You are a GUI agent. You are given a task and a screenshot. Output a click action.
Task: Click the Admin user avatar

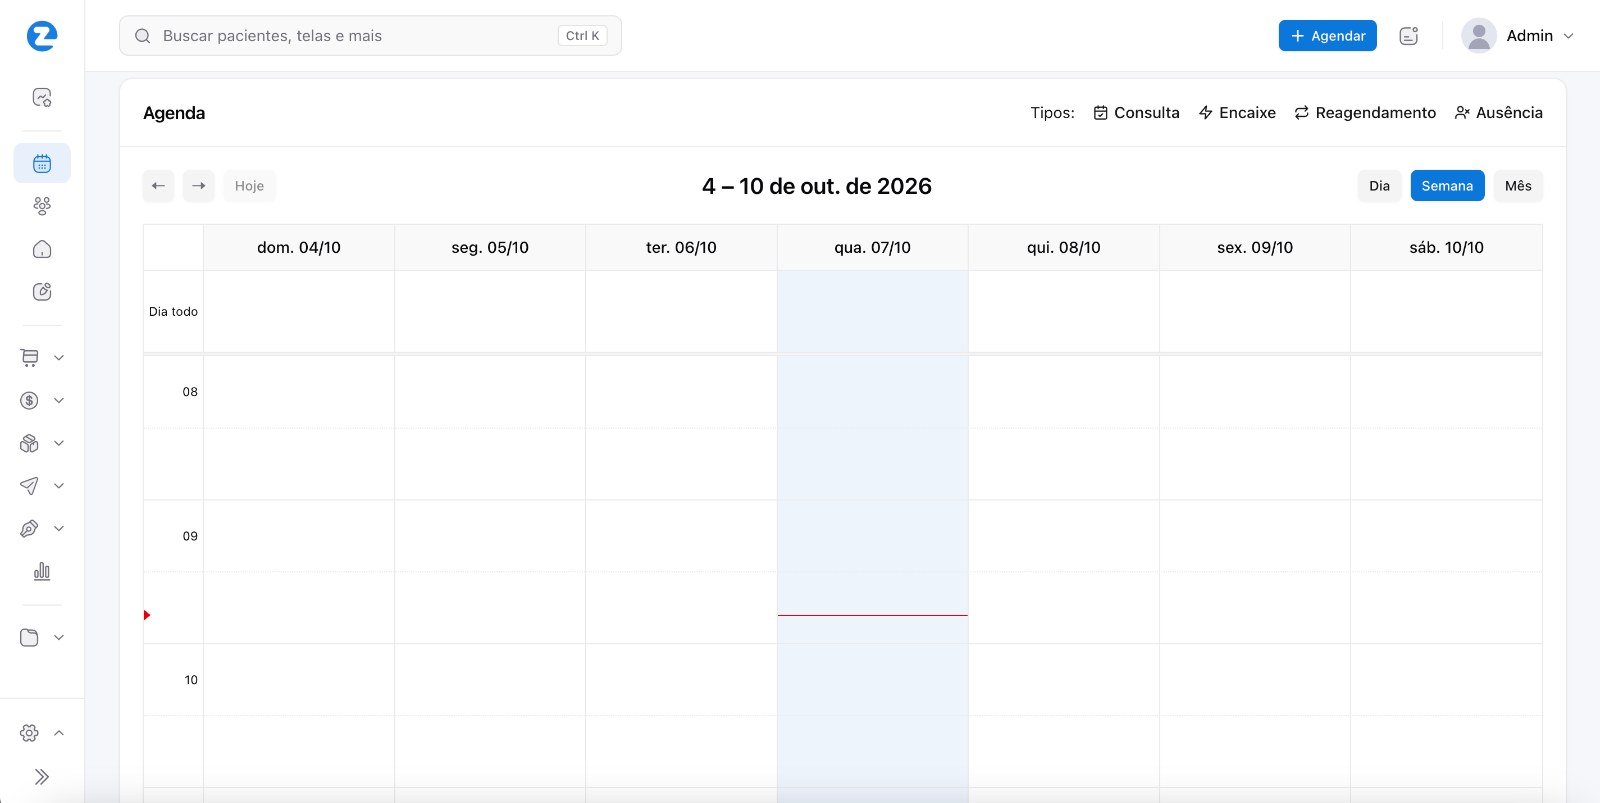[1478, 36]
